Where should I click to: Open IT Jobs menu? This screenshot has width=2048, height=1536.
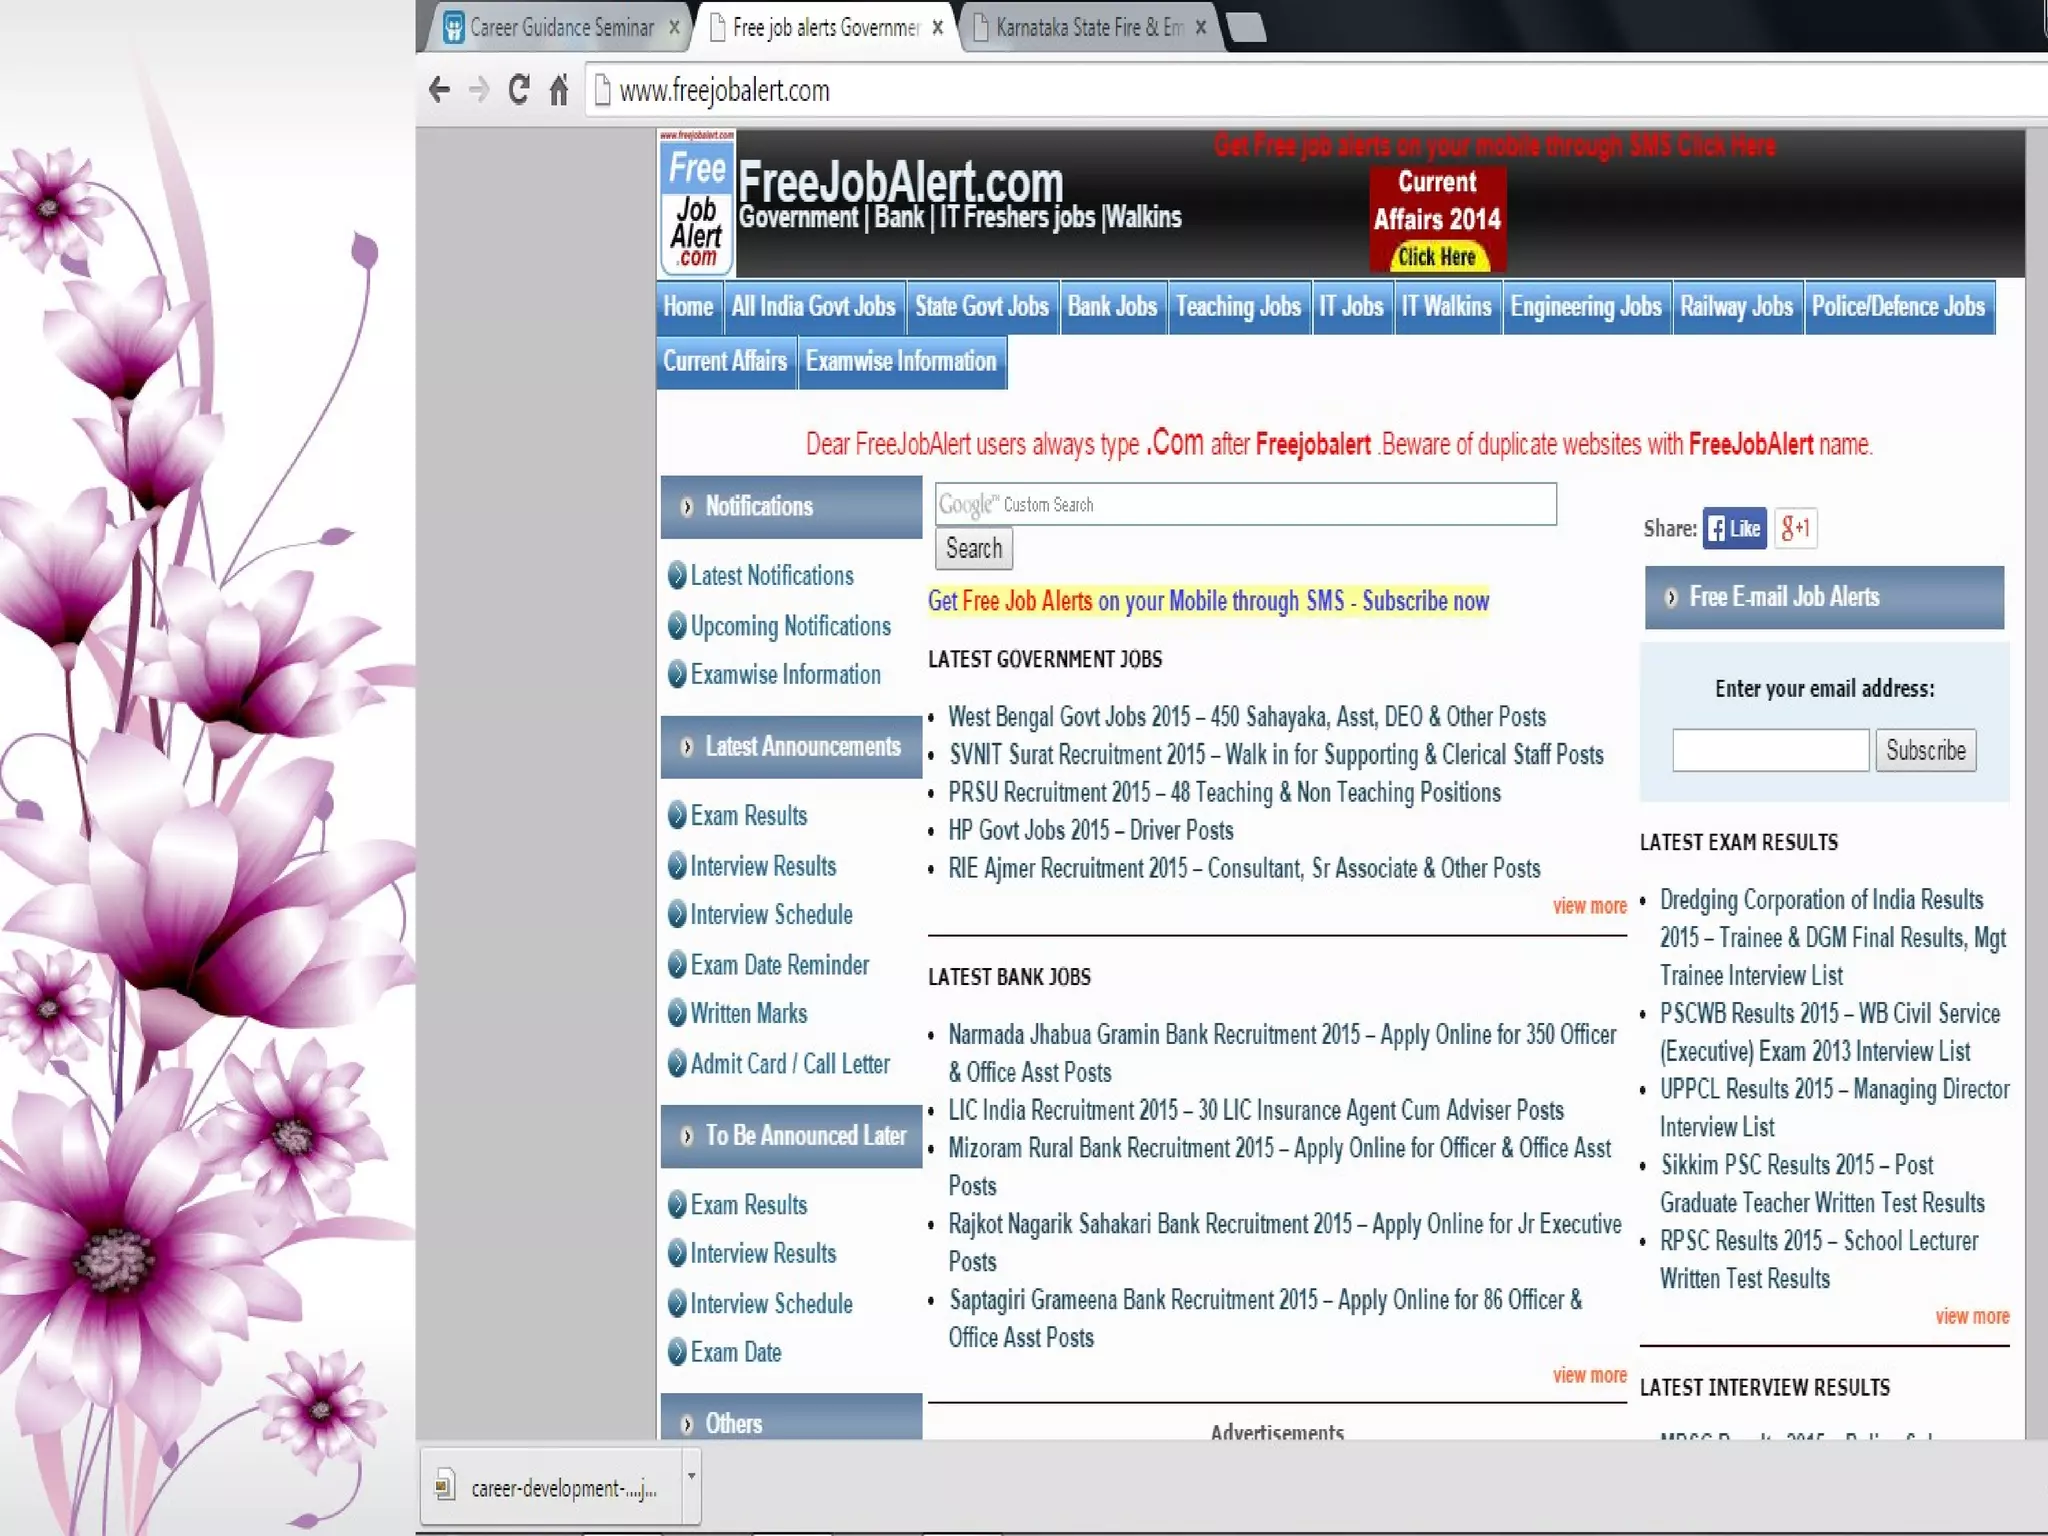tap(1351, 307)
